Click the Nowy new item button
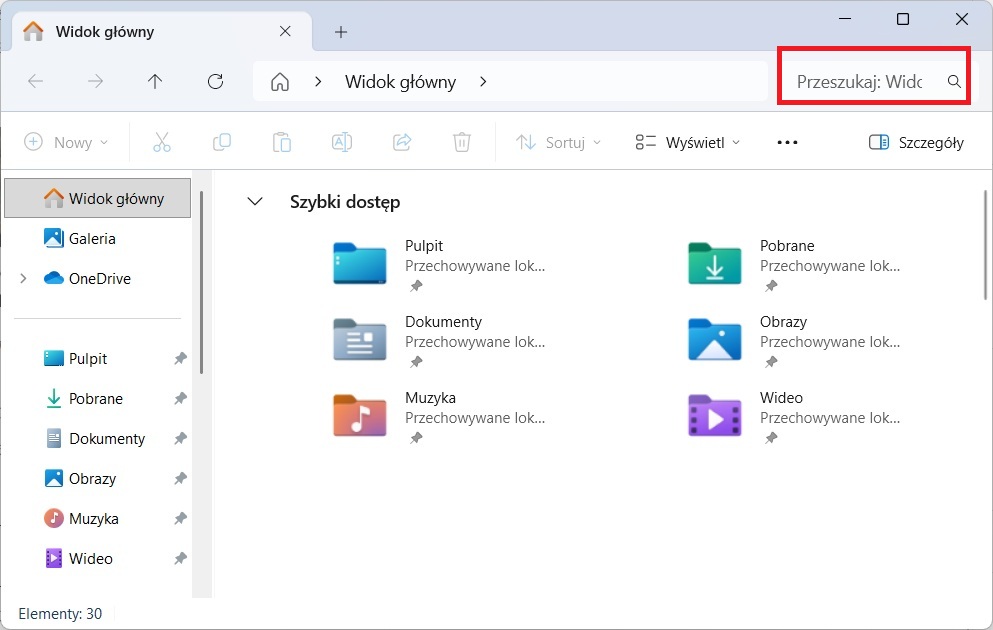The height and width of the screenshot is (630, 993). point(66,142)
